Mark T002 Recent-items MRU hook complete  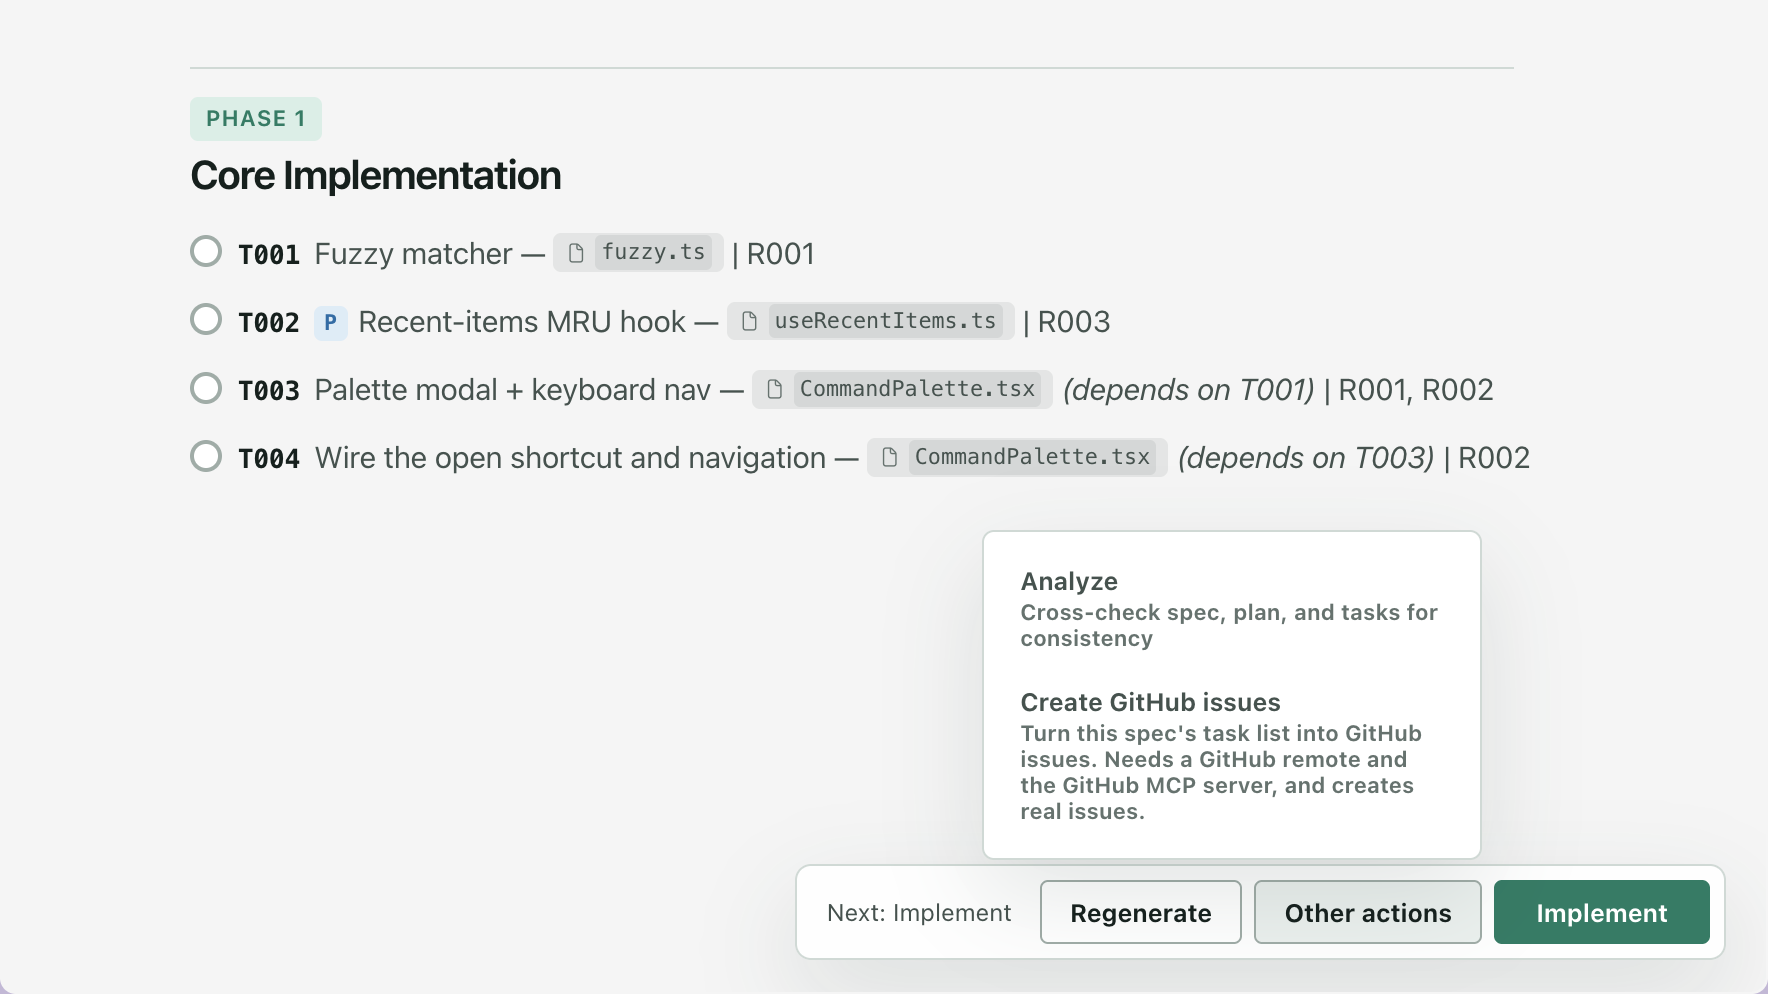(206, 319)
